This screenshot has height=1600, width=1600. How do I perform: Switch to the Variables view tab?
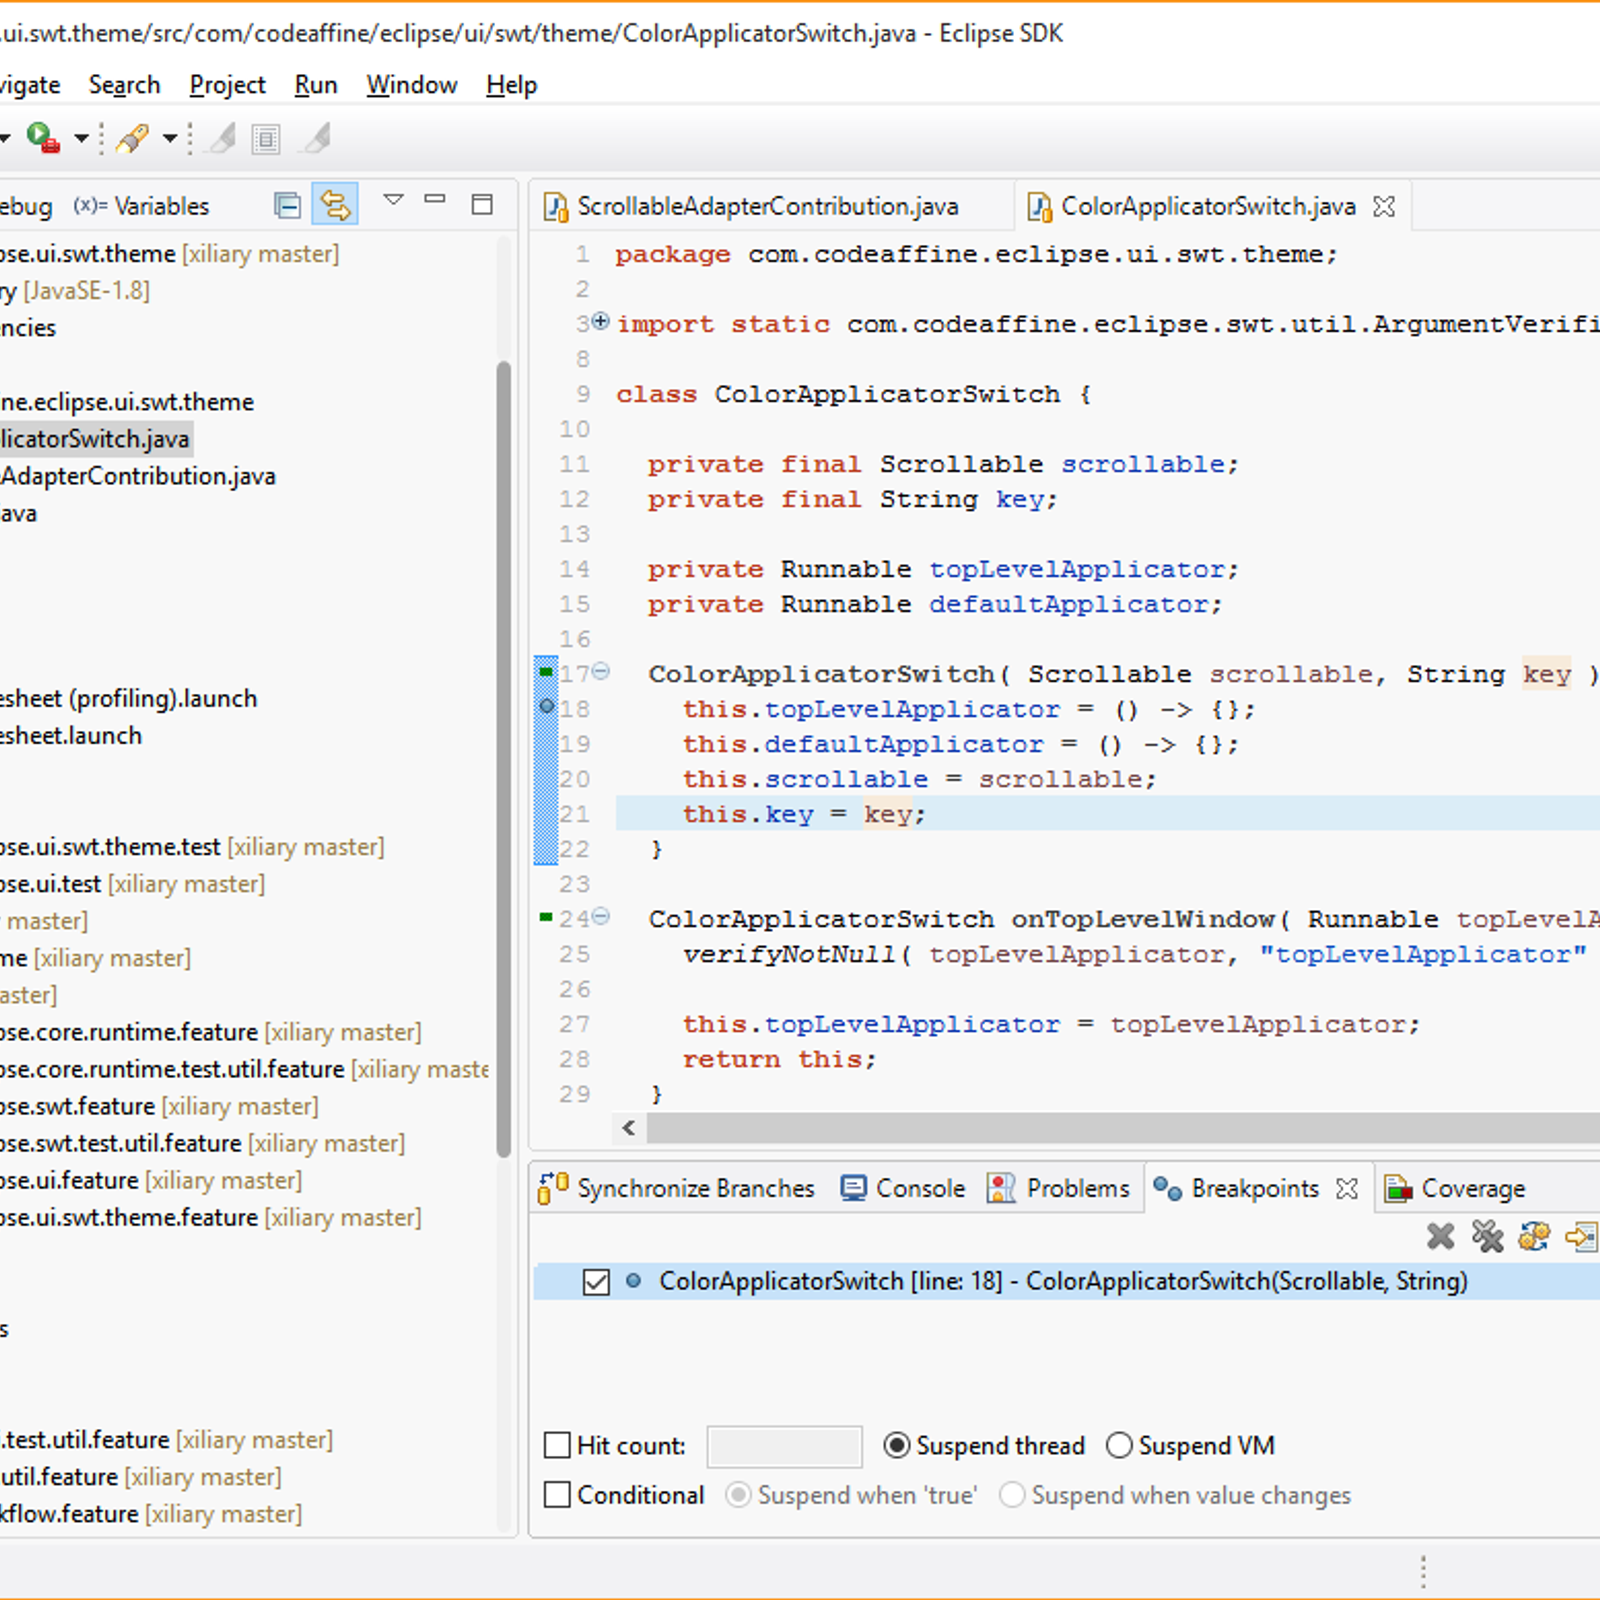coord(142,206)
